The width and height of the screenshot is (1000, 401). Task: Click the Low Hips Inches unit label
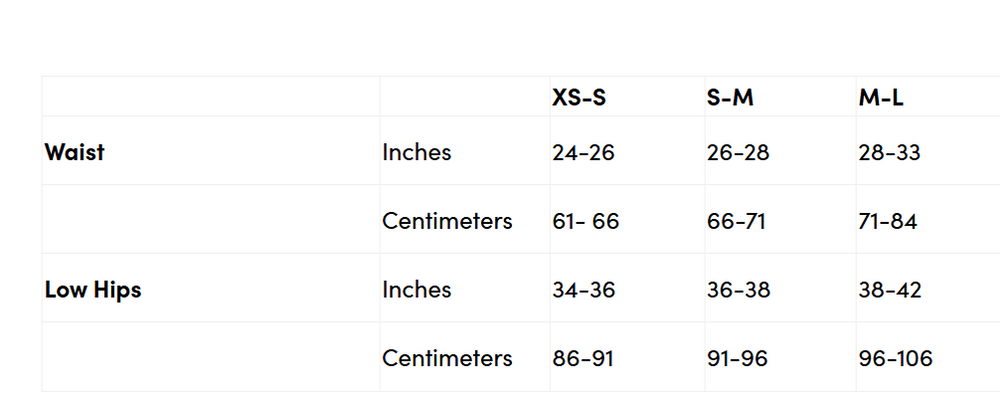[416, 290]
